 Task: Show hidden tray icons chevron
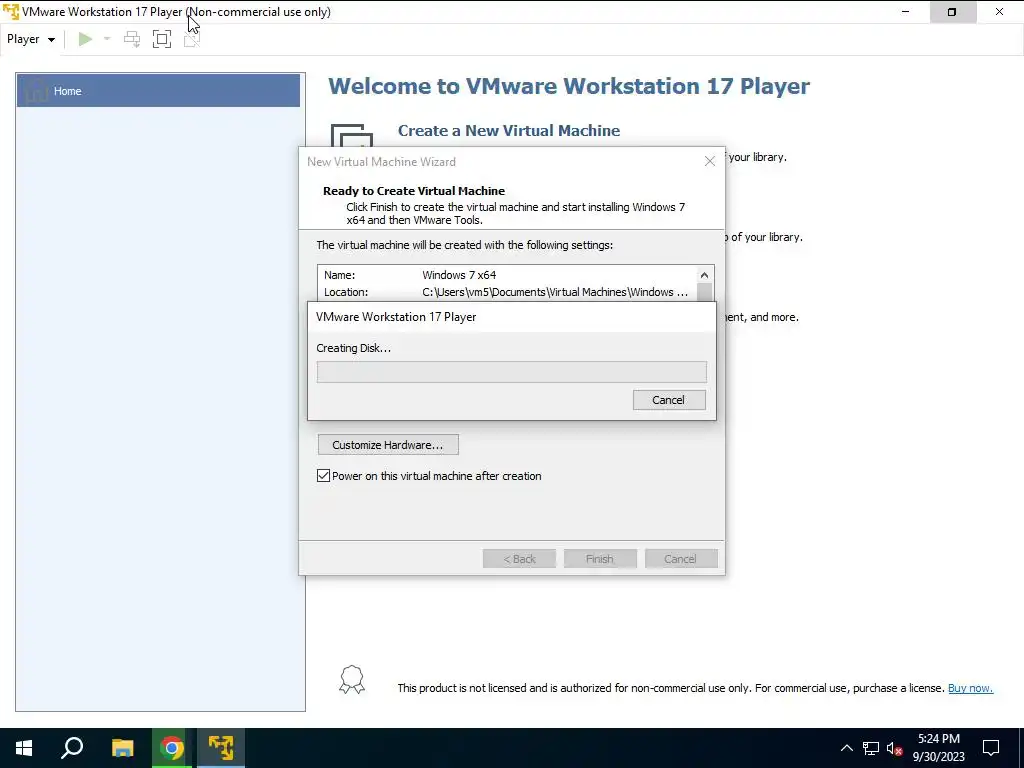(x=846, y=748)
